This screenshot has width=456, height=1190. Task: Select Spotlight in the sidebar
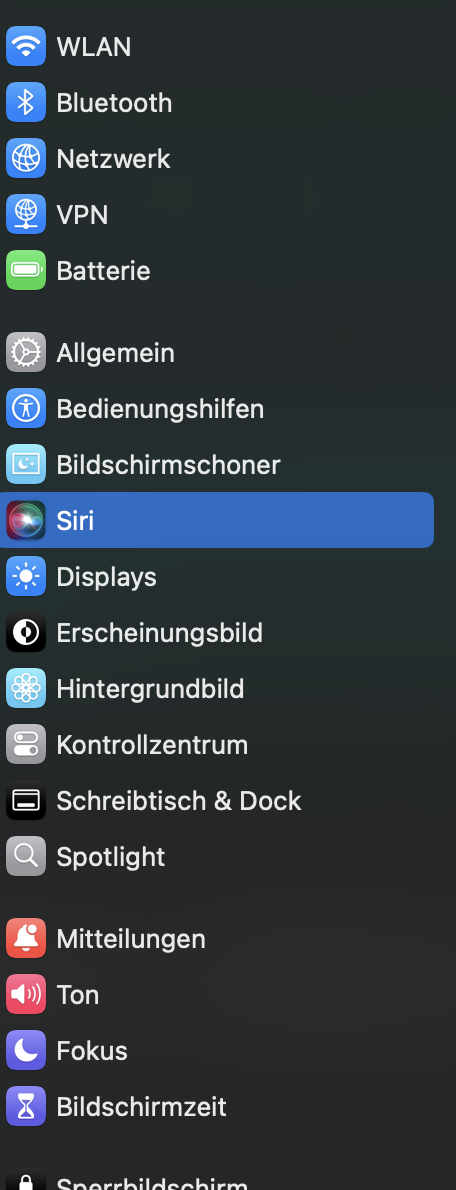pyautogui.click(x=217, y=857)
